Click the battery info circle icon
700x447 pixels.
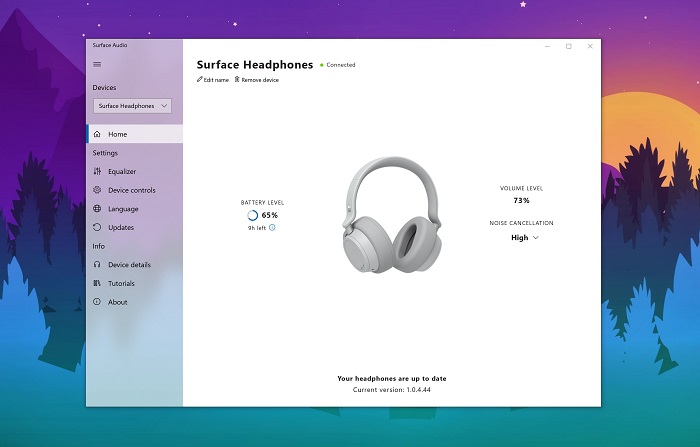[x=272, y=228]
